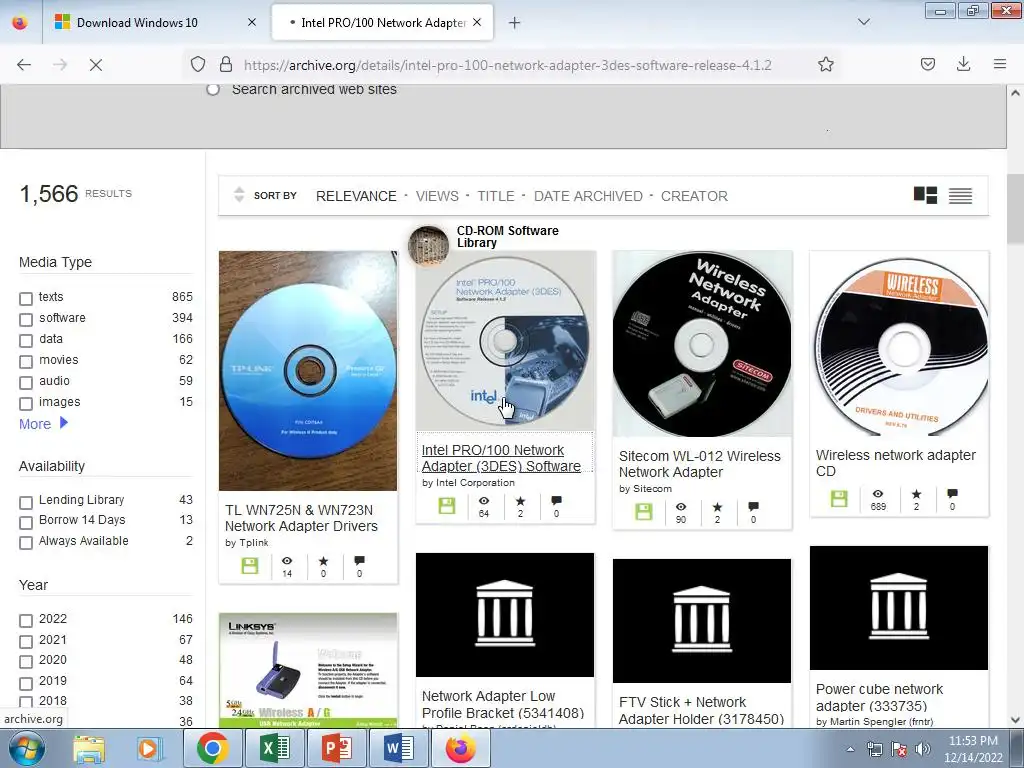Stop page loading with the X button
The image size is (1024, 768).
[95, 65]
